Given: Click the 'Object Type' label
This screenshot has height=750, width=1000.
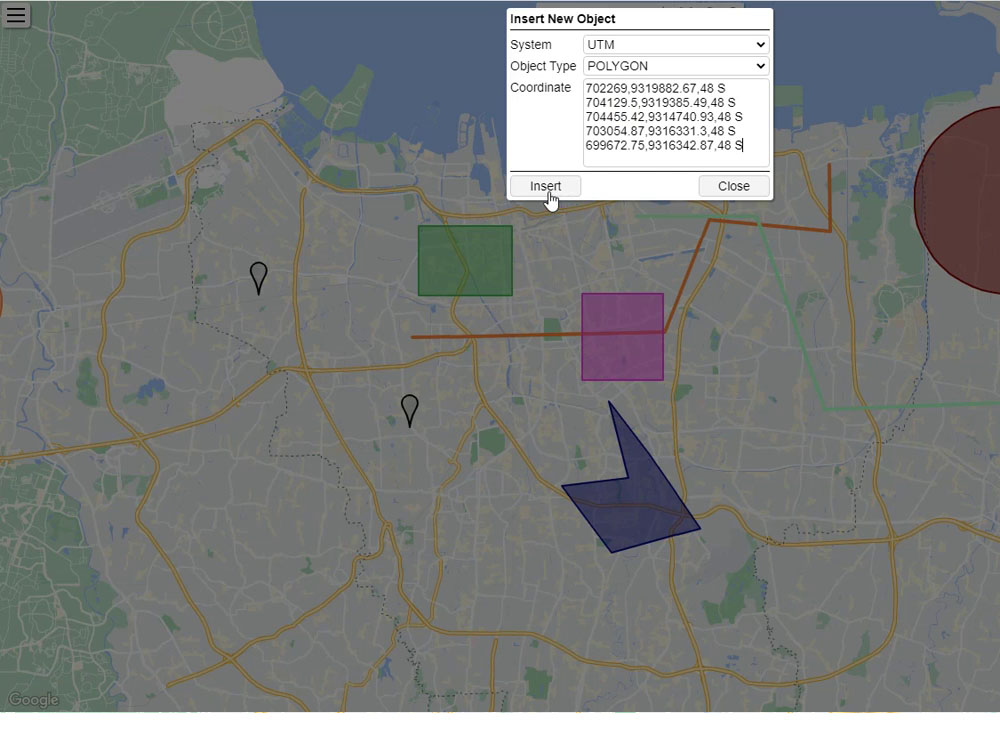Looking at the screenshot, I should [x=543, y=66].
